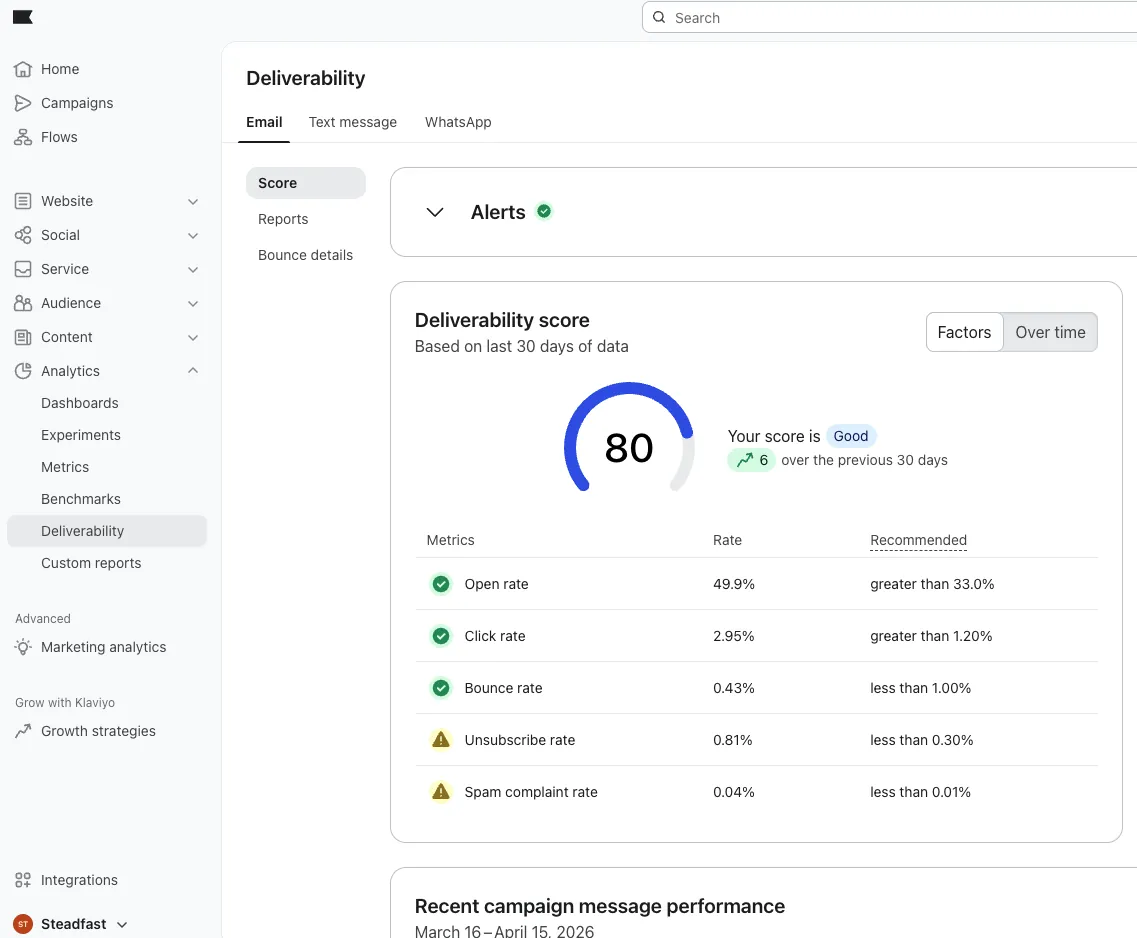Click the search magnifier icon

[x=659, y=17]
